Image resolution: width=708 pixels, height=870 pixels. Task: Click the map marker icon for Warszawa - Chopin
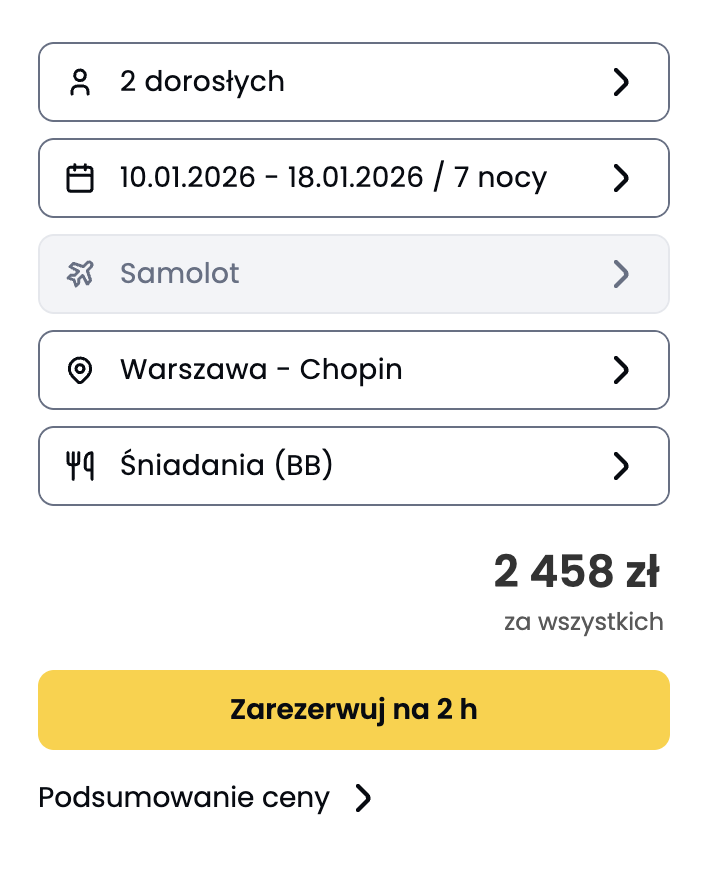pyautogui.click(x=80, y=369)
